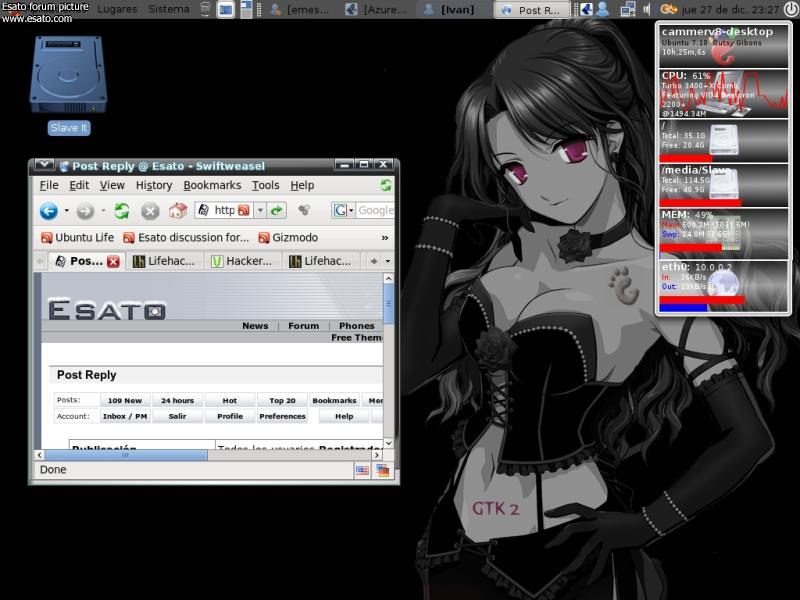The height and width of the screenshot is (600, 800).
Task: Click the orange key tray icon
Action: click(x=668, y=9)
